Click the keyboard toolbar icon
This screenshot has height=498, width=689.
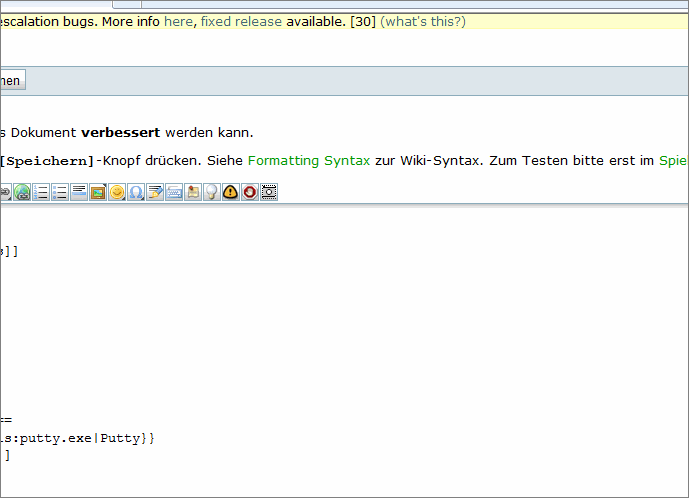pyautogui.click(x=174, y=192)
